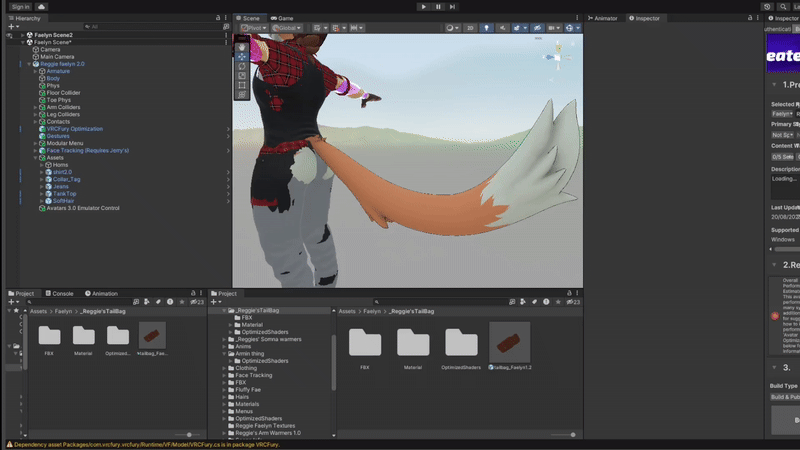The width and height of the screenshot is (800, 450).
Task: Select the Move tool in scene toolbar
Action: 242,57
